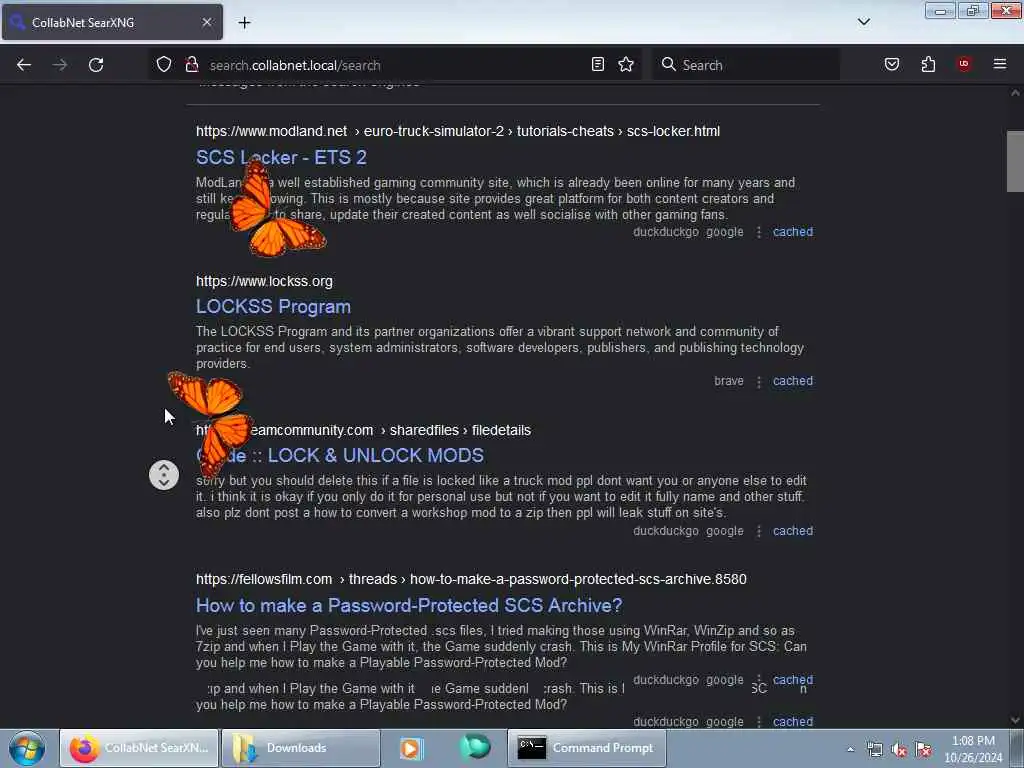This screenshot has width=1024, height=768.
Task: Switch to the Command Prompt taskbar button
Action: point(586,748)
